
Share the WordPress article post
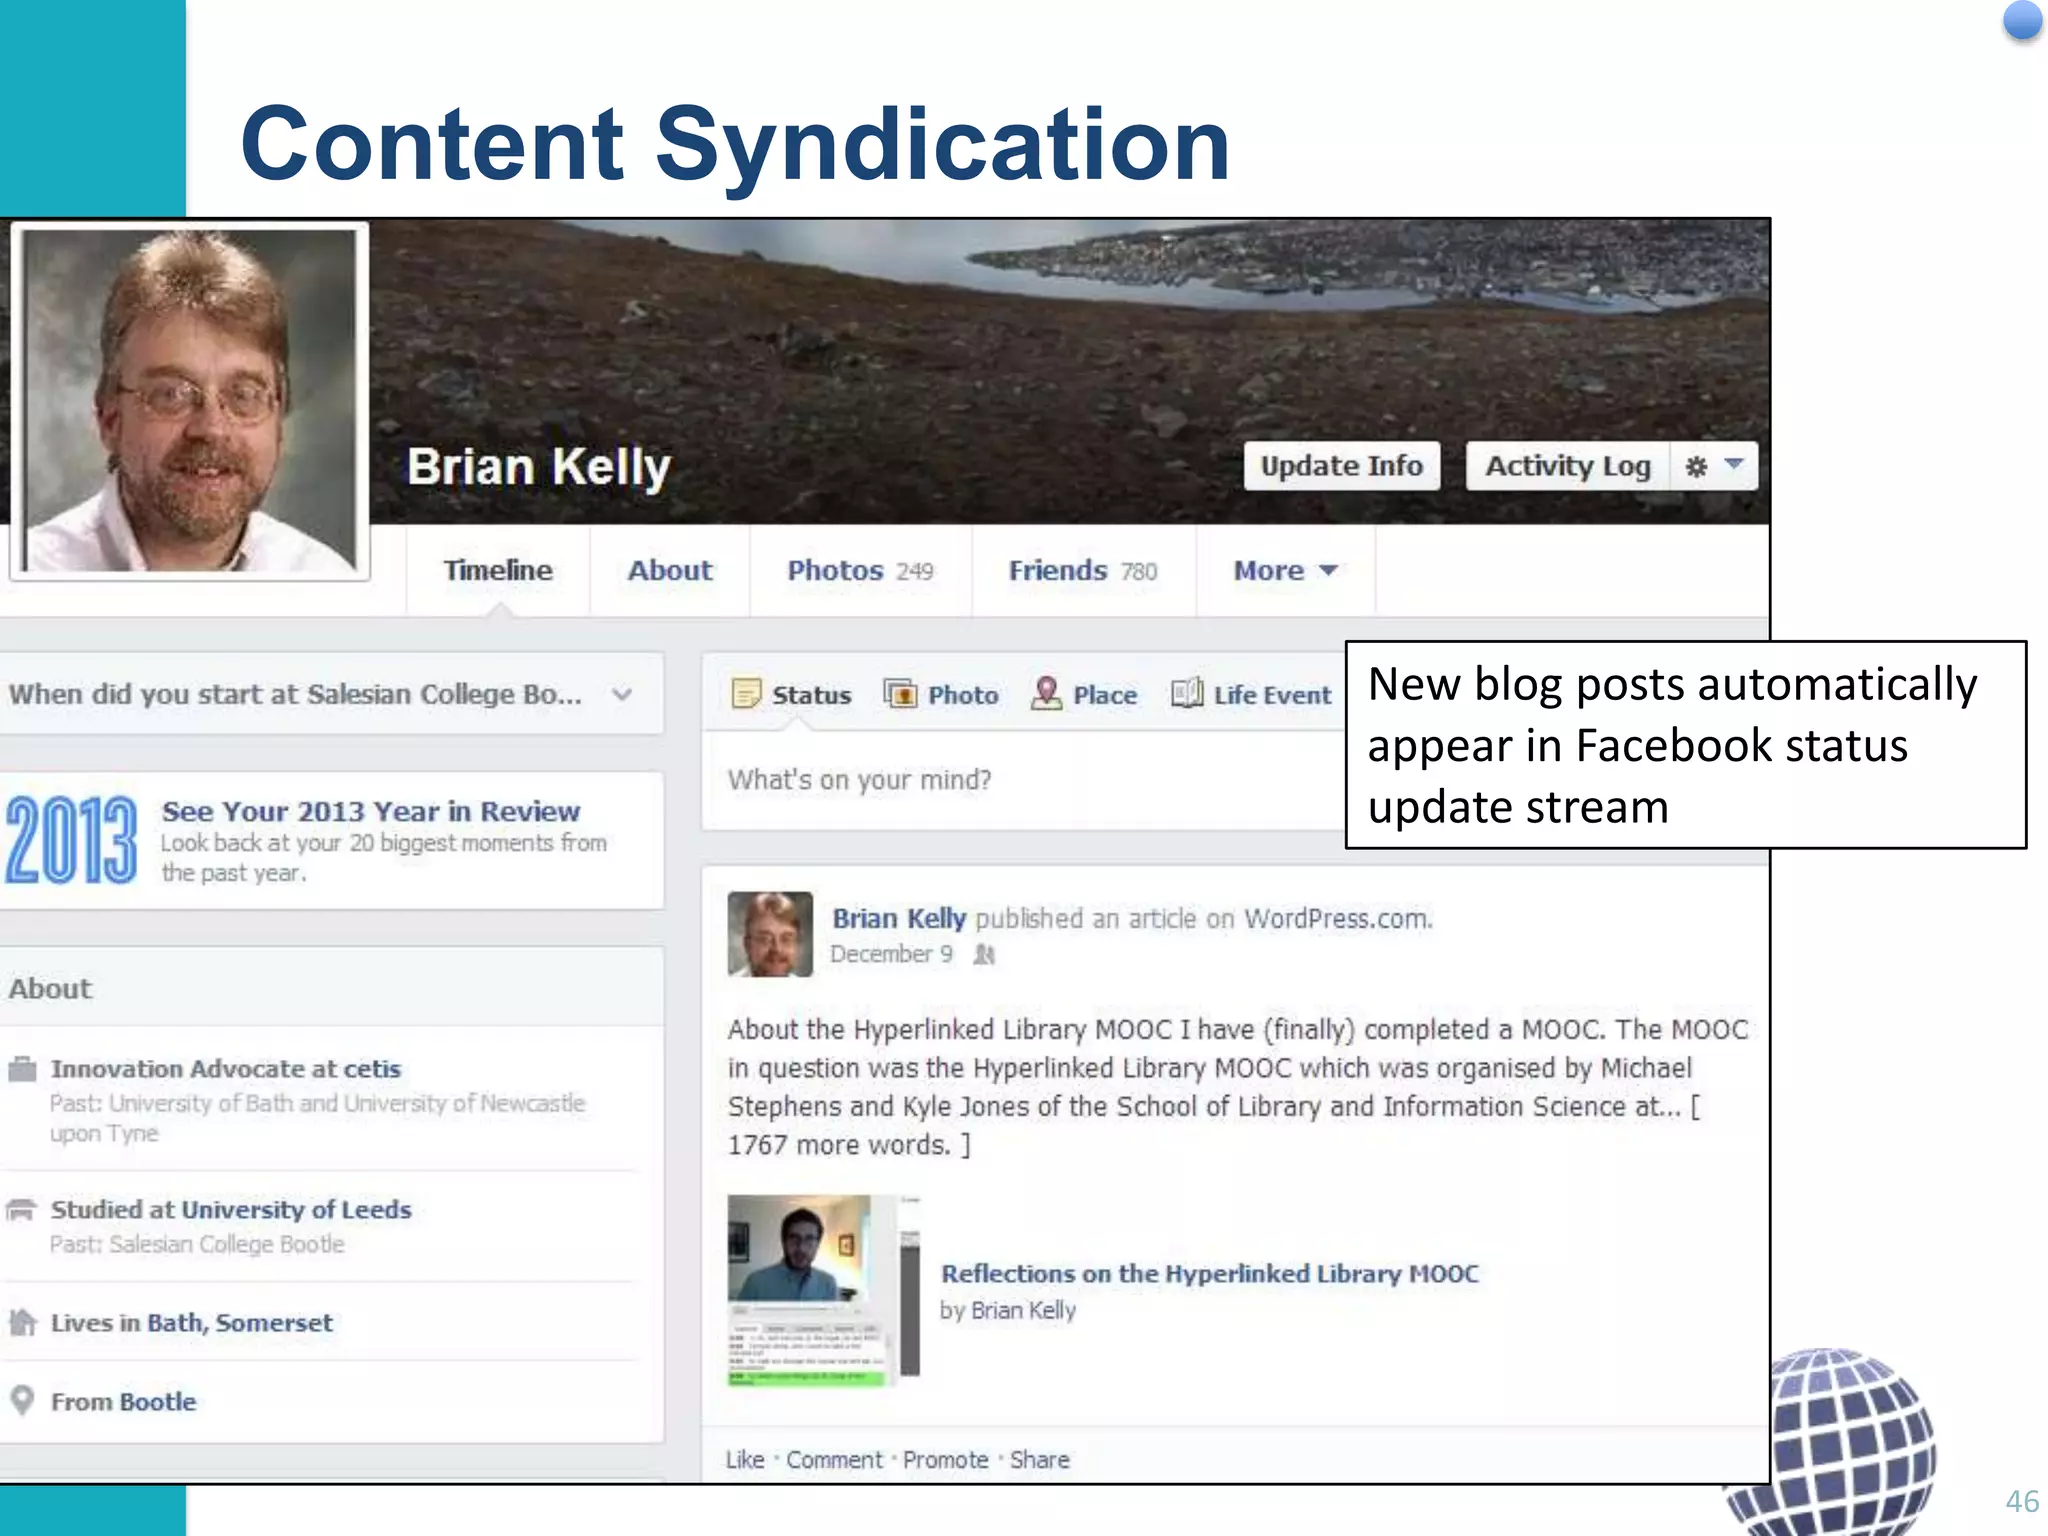pyautogui.click(x=1040, y=1460)
